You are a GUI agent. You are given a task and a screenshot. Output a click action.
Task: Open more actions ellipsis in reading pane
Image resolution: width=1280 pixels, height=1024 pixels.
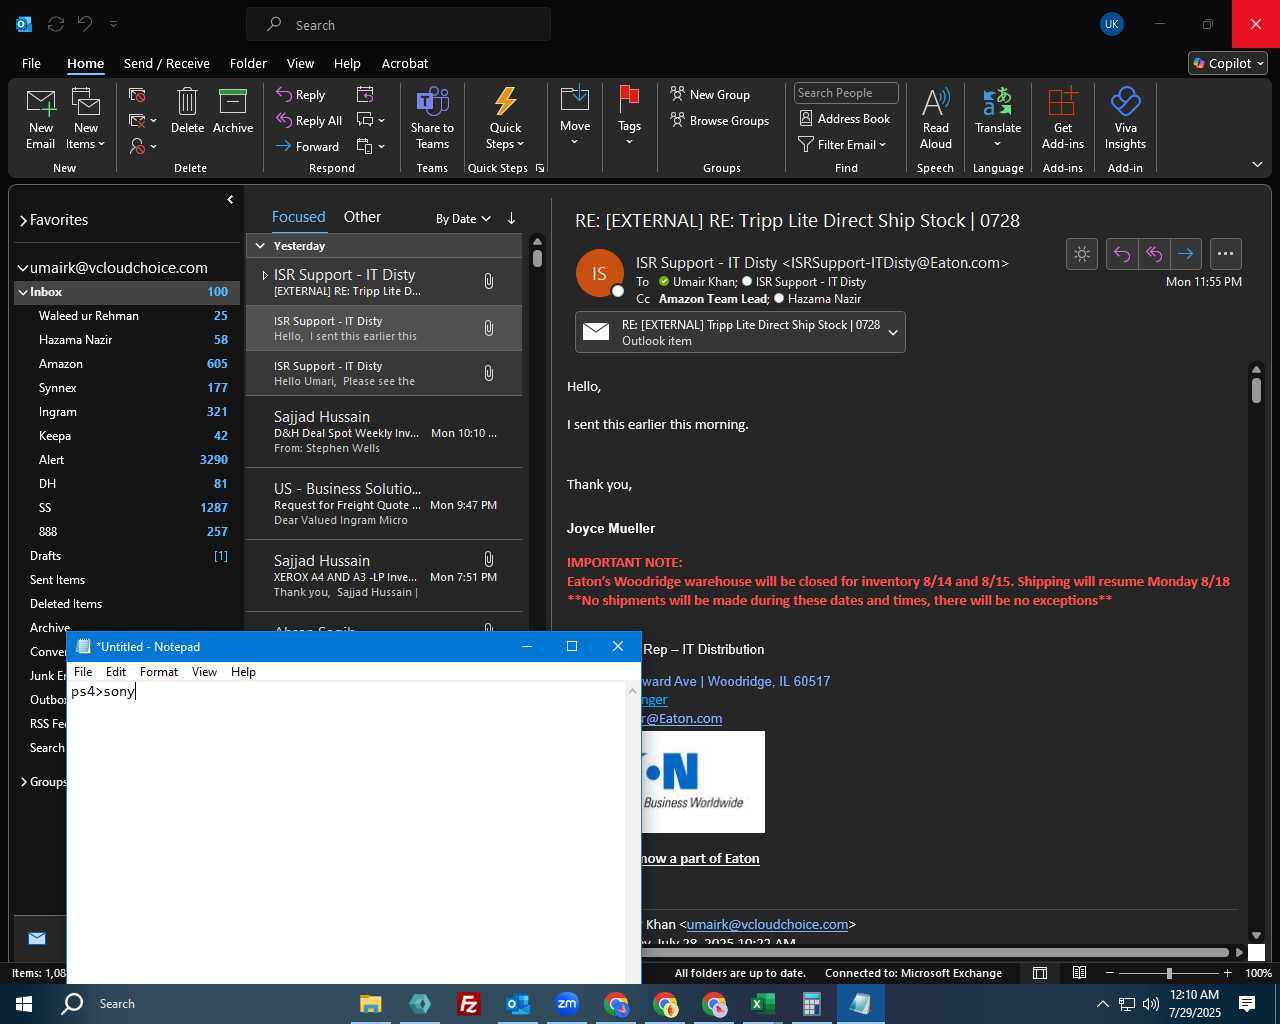(x=1226, y=254)
